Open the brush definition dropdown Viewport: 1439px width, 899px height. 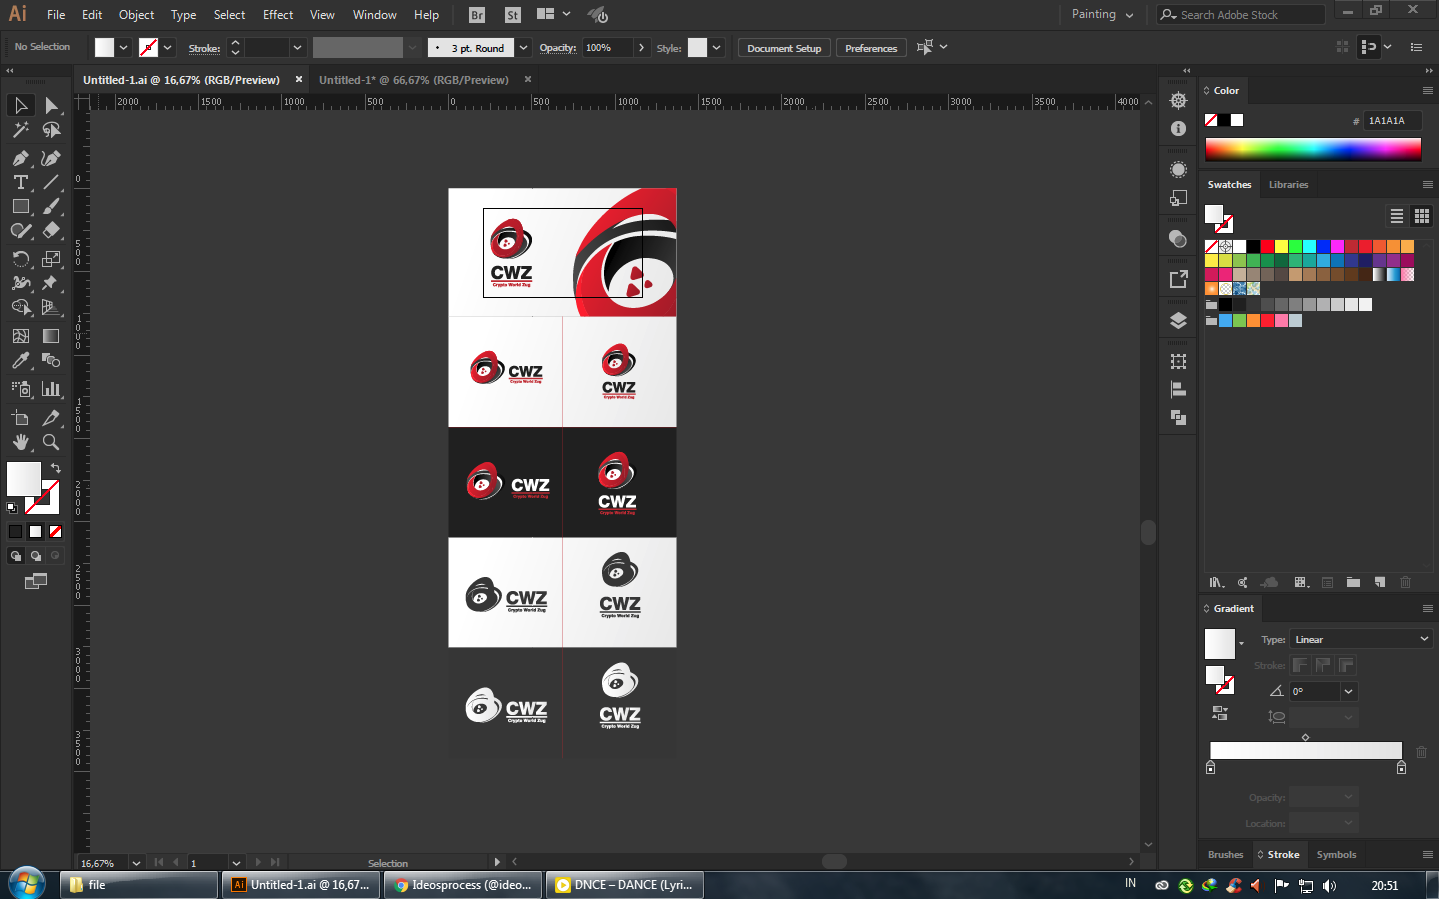click(x=523, y=48)
